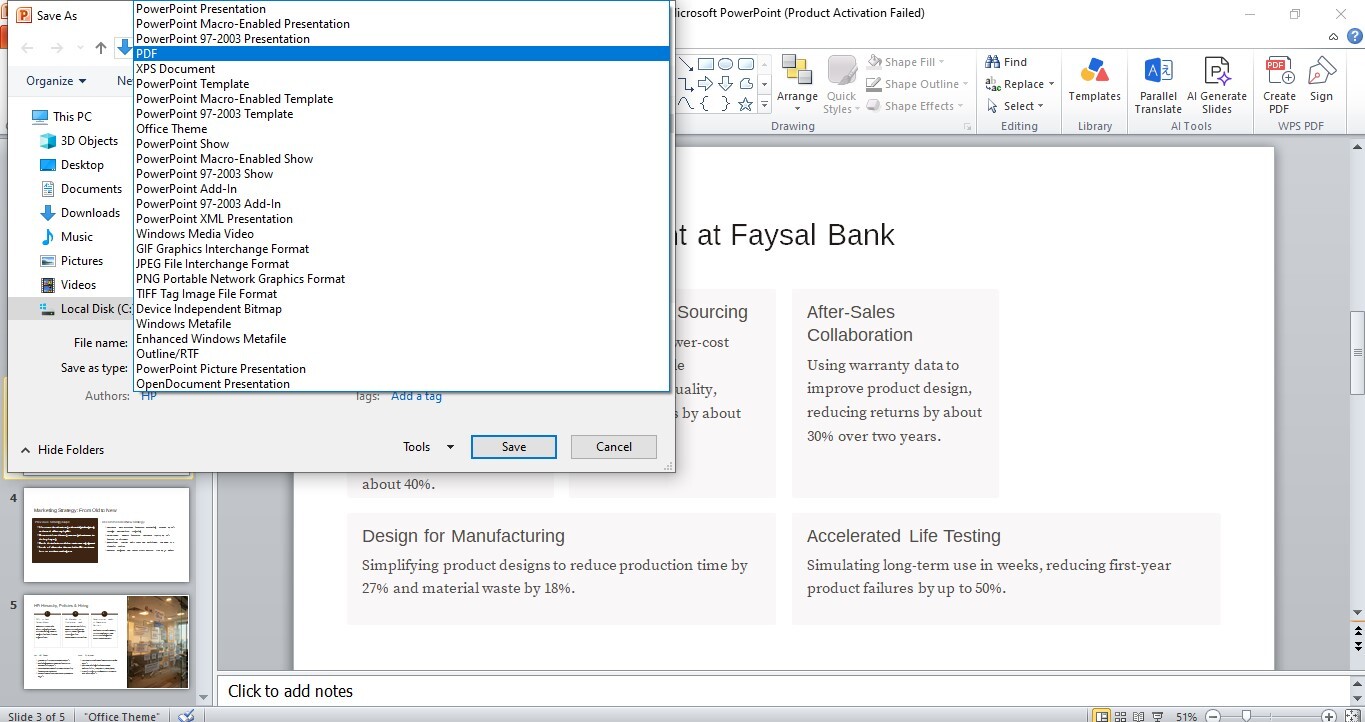Choose OpenDocument Presentation format

tap(402, 384)
